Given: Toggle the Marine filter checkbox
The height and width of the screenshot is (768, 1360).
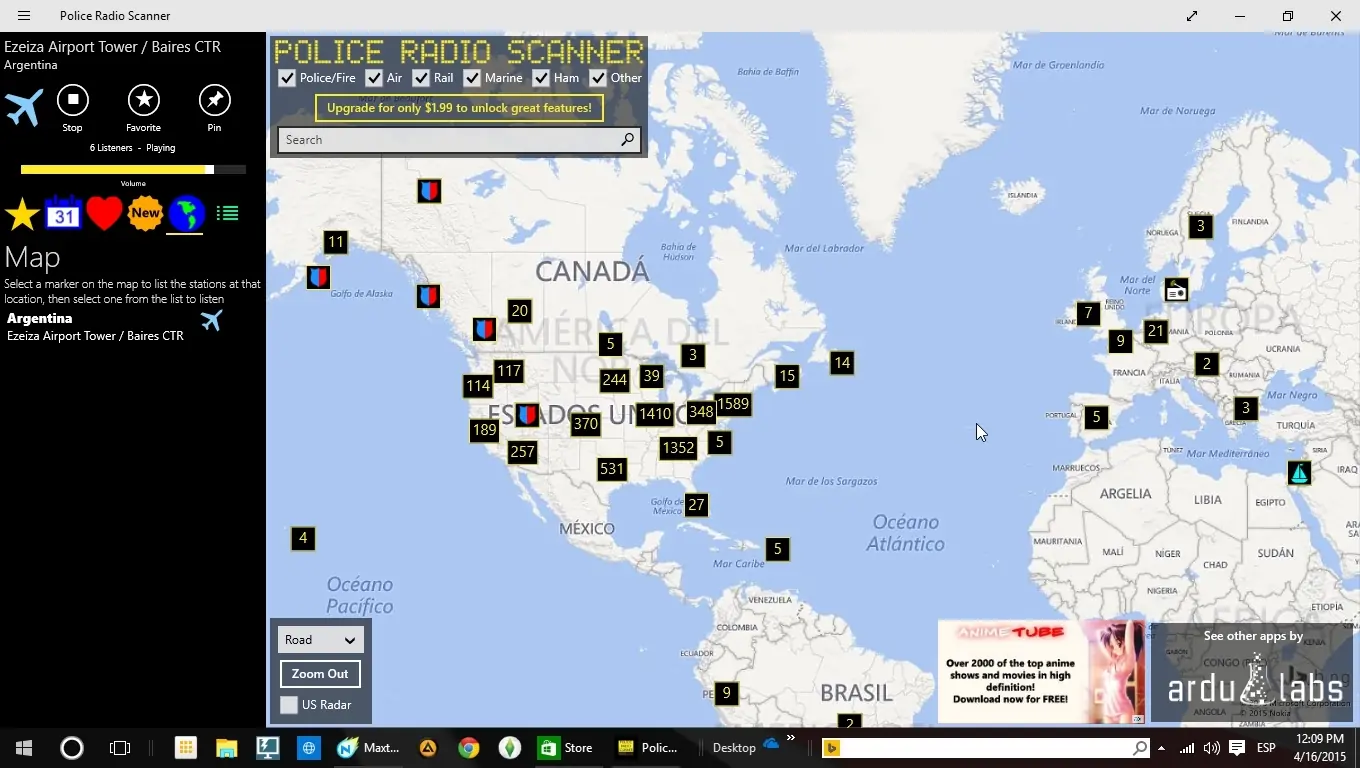Looking at the screenshot, I should pos(472,78).
